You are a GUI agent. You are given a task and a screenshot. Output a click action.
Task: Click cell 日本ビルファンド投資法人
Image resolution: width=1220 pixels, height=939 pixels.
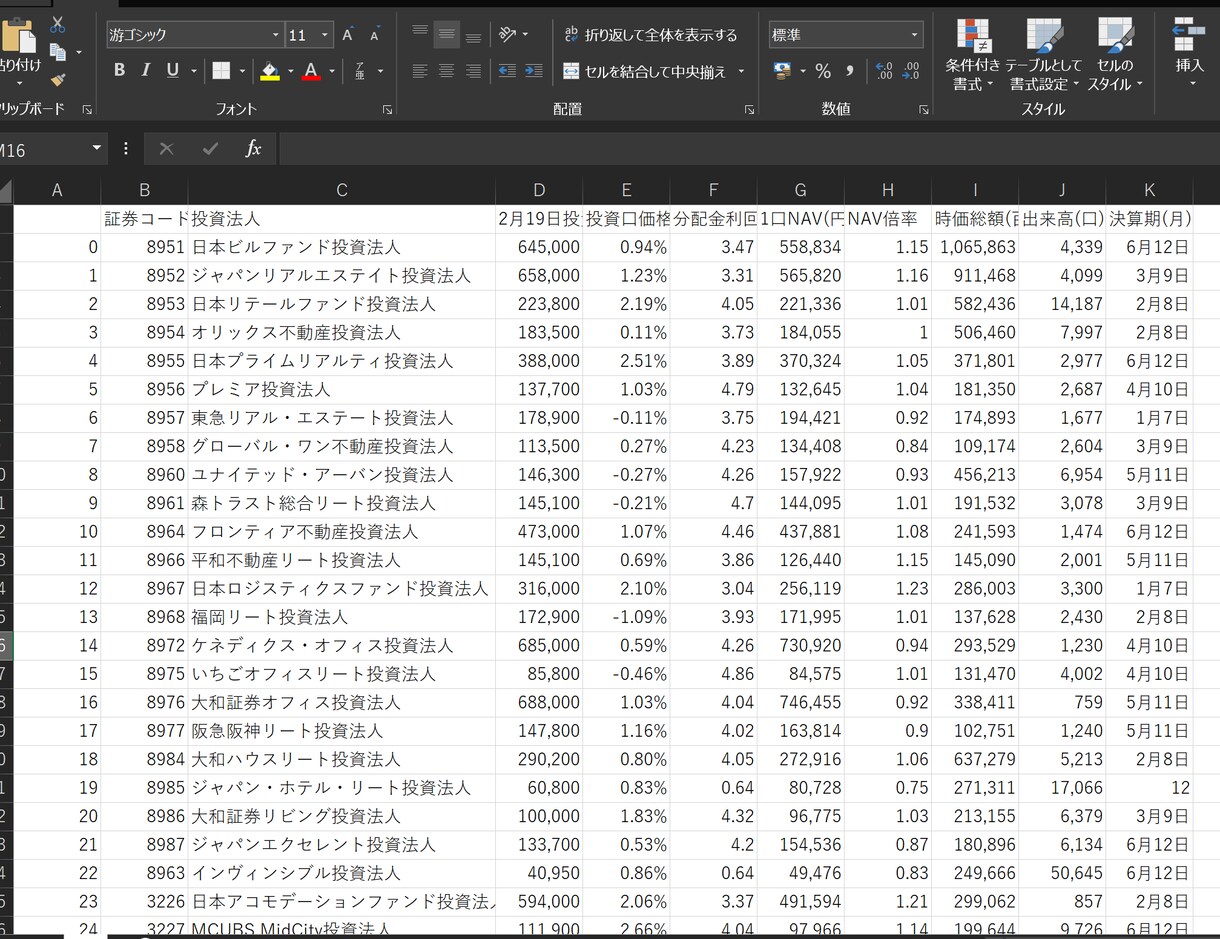[342, 247]
